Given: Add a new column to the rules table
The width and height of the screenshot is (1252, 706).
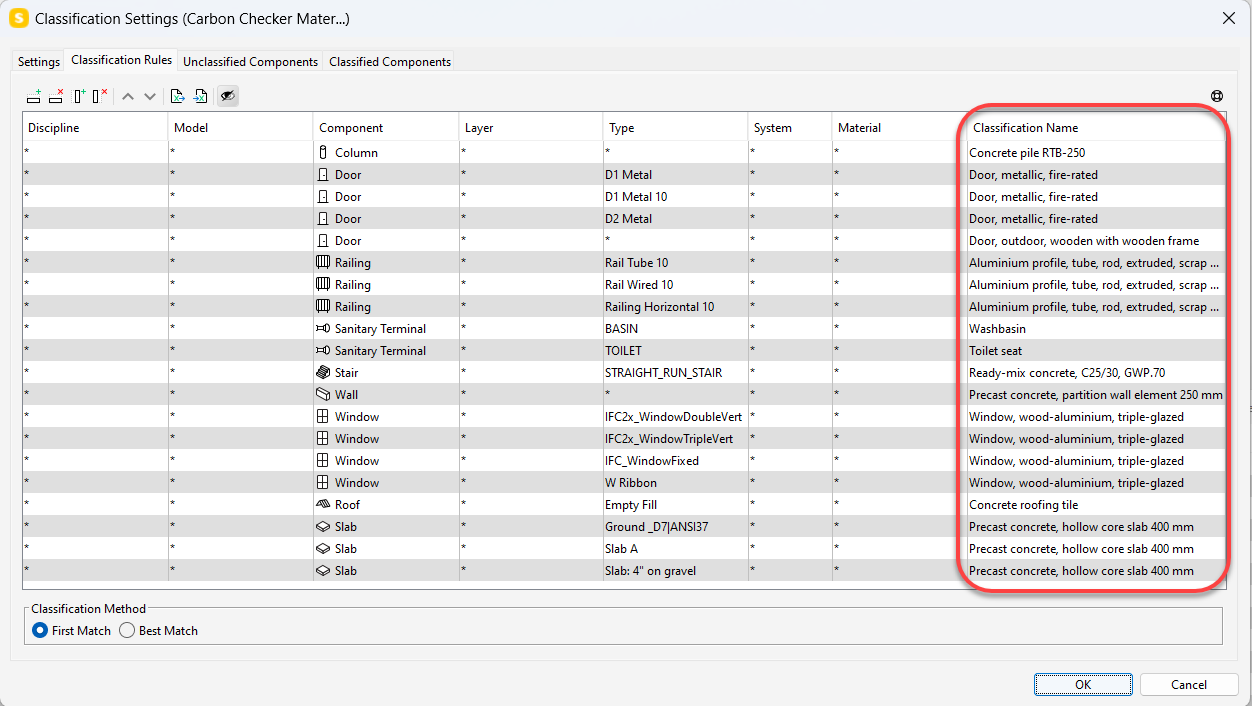Looking at the screenshot, I should pyautogui.click(x=78, y=96).
